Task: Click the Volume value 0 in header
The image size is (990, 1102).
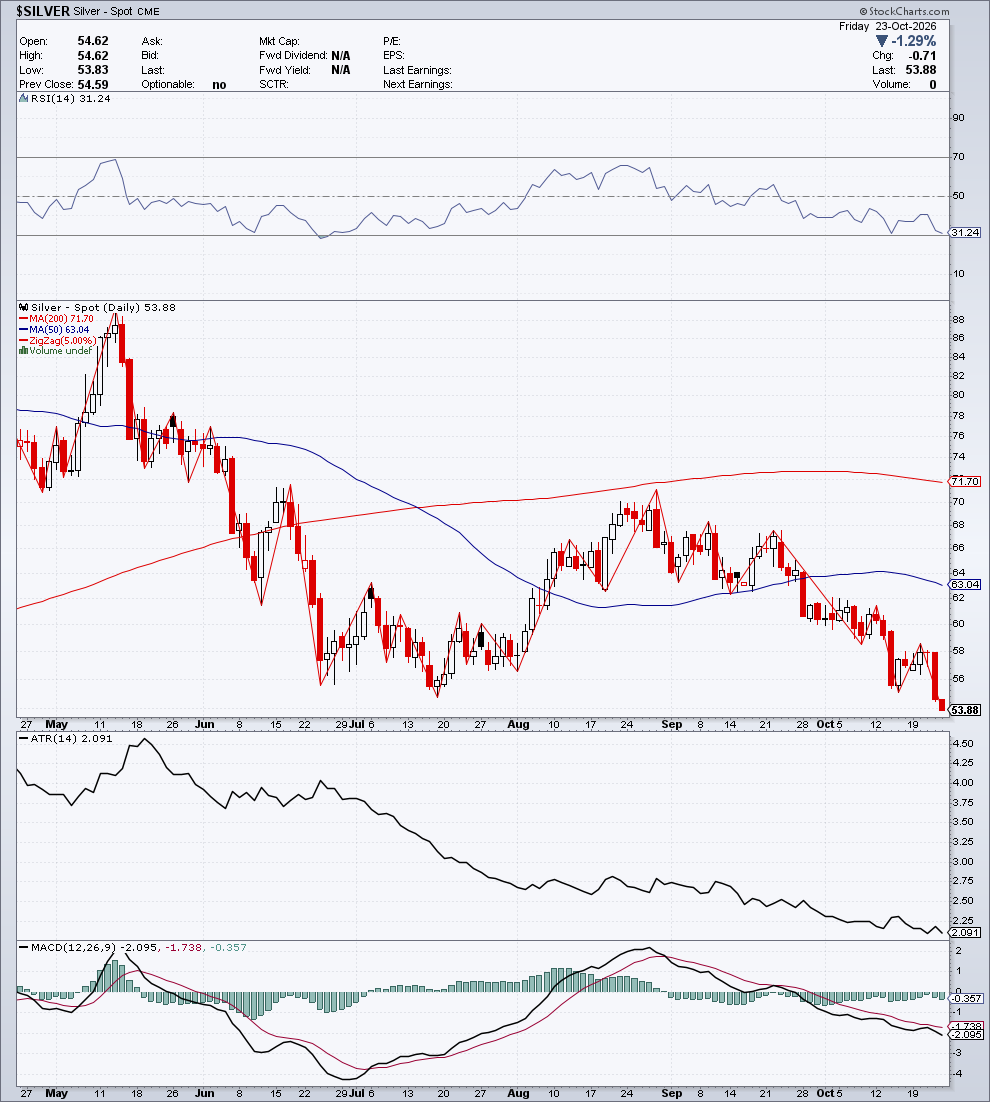Action: pyautogui.click(x=933, y=84)
